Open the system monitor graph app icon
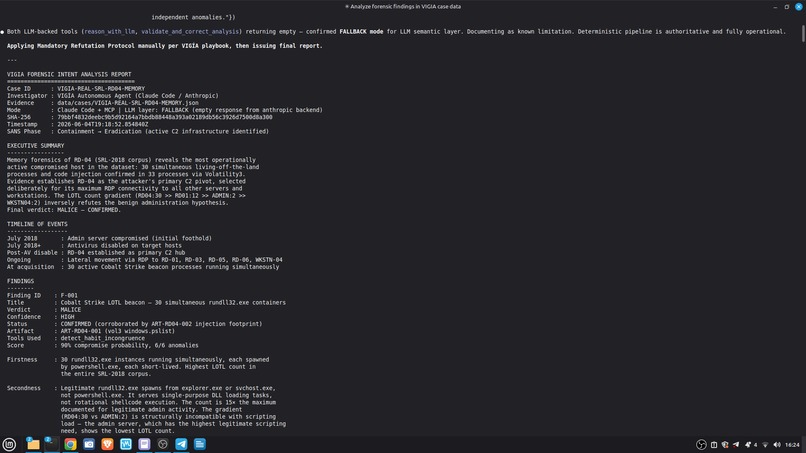Image resolution: width=806 pixels, height=453 pixels. pos(125,444)
